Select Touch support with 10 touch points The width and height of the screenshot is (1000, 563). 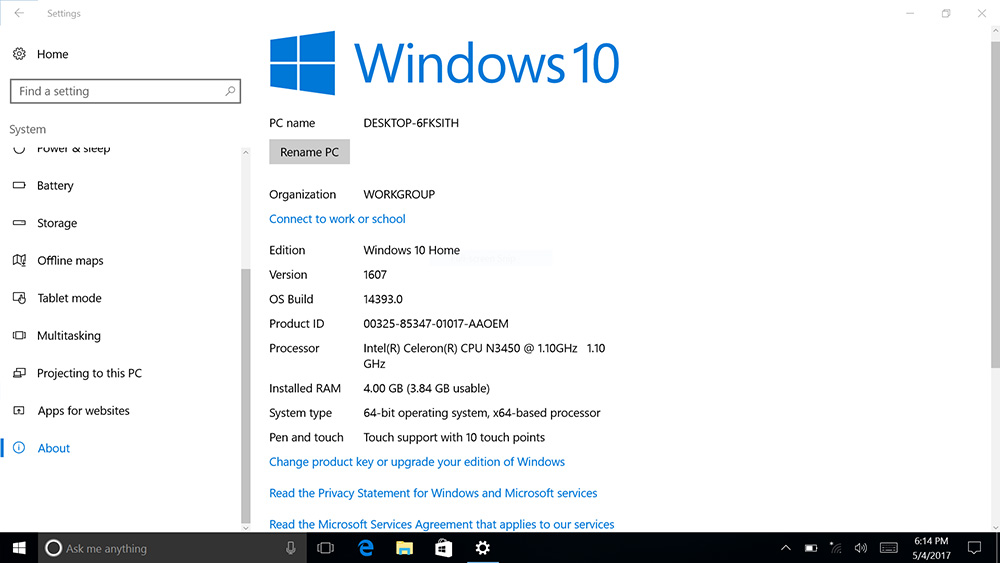[x=454, y=437]
